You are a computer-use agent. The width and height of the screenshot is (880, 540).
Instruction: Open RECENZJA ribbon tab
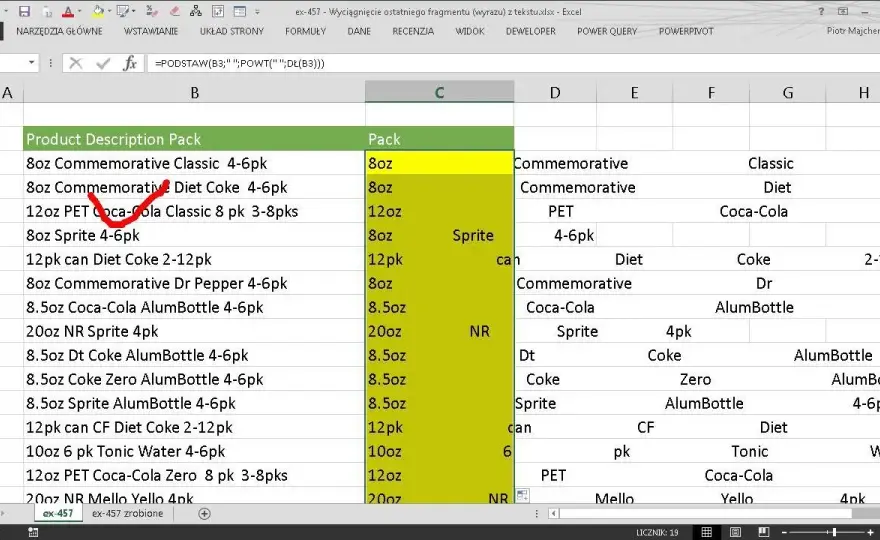point(413,31)
